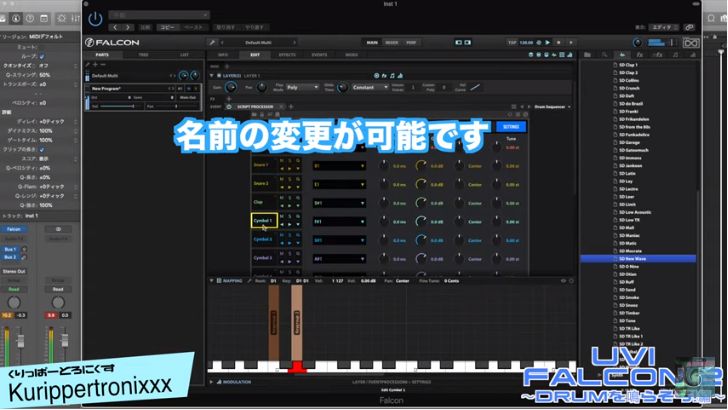Add event processor with plus beside Script Processor
Viewport: 728px width, 410px height.
[291, 107]
